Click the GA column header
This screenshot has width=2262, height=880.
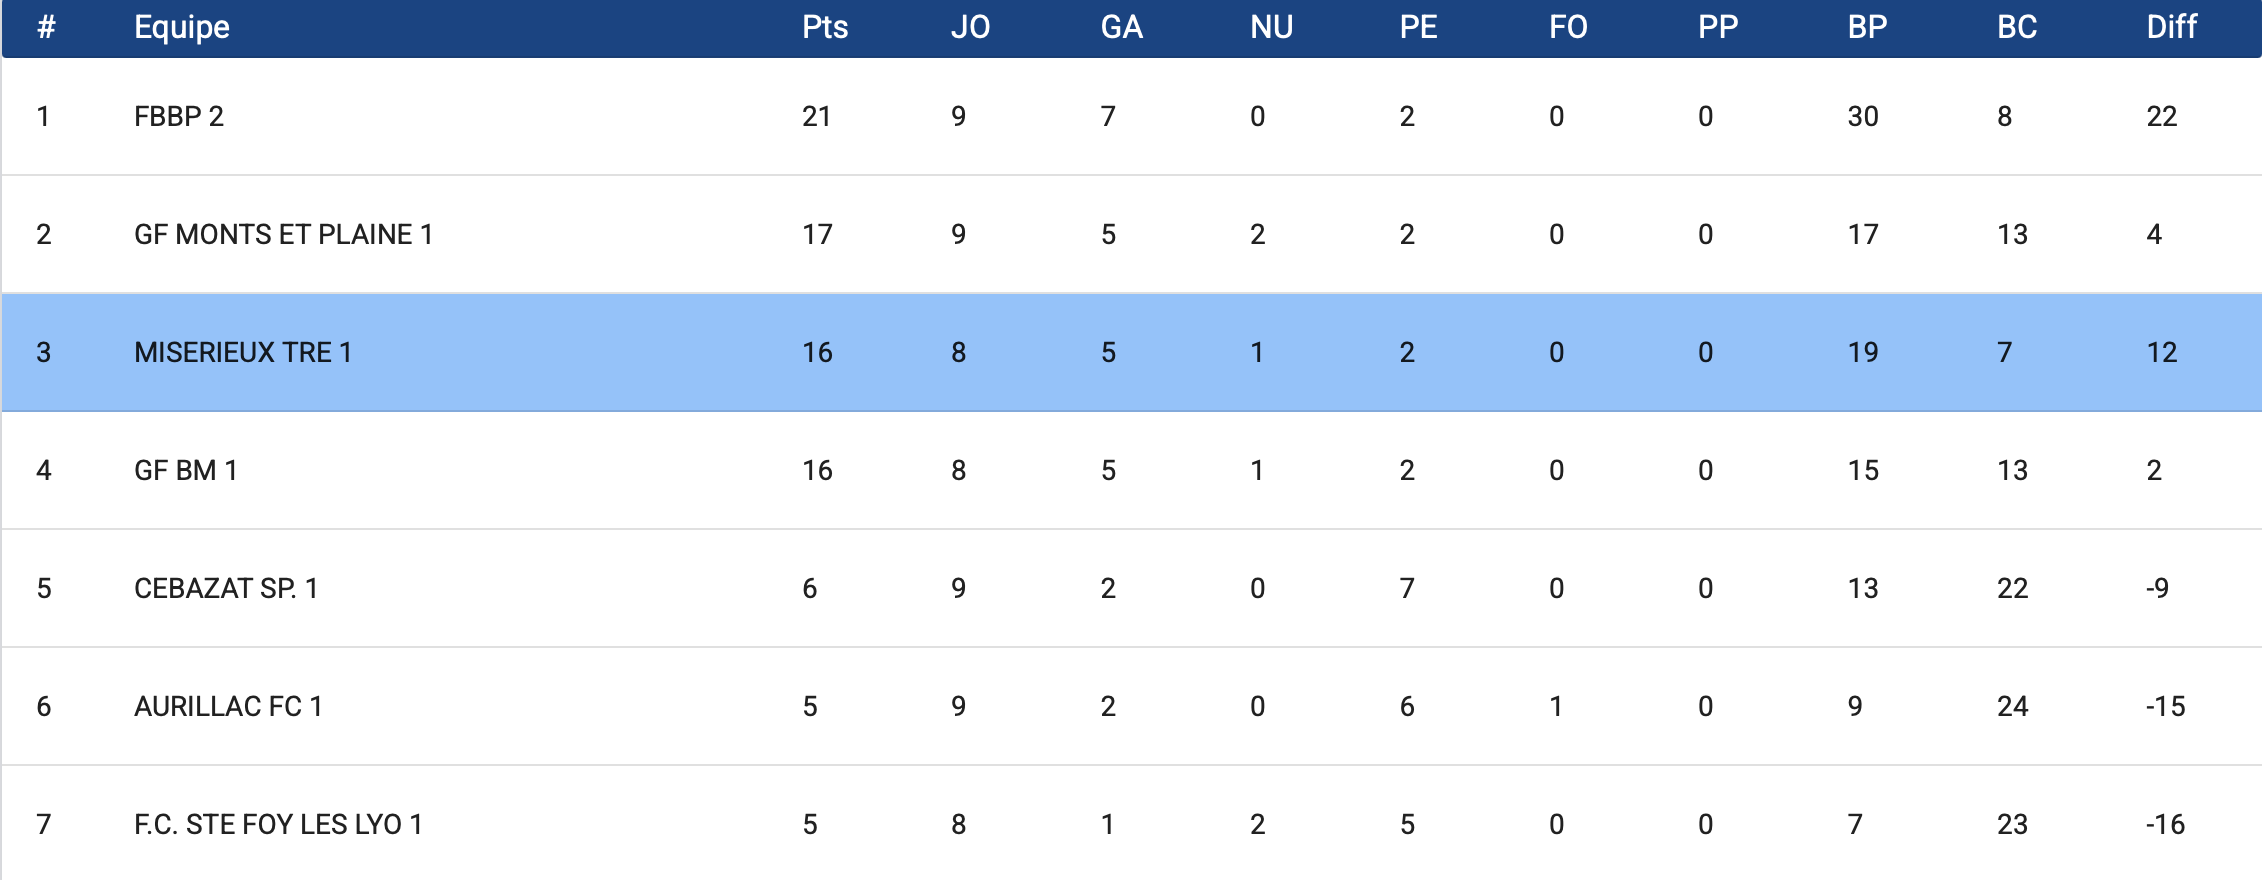1121,27
